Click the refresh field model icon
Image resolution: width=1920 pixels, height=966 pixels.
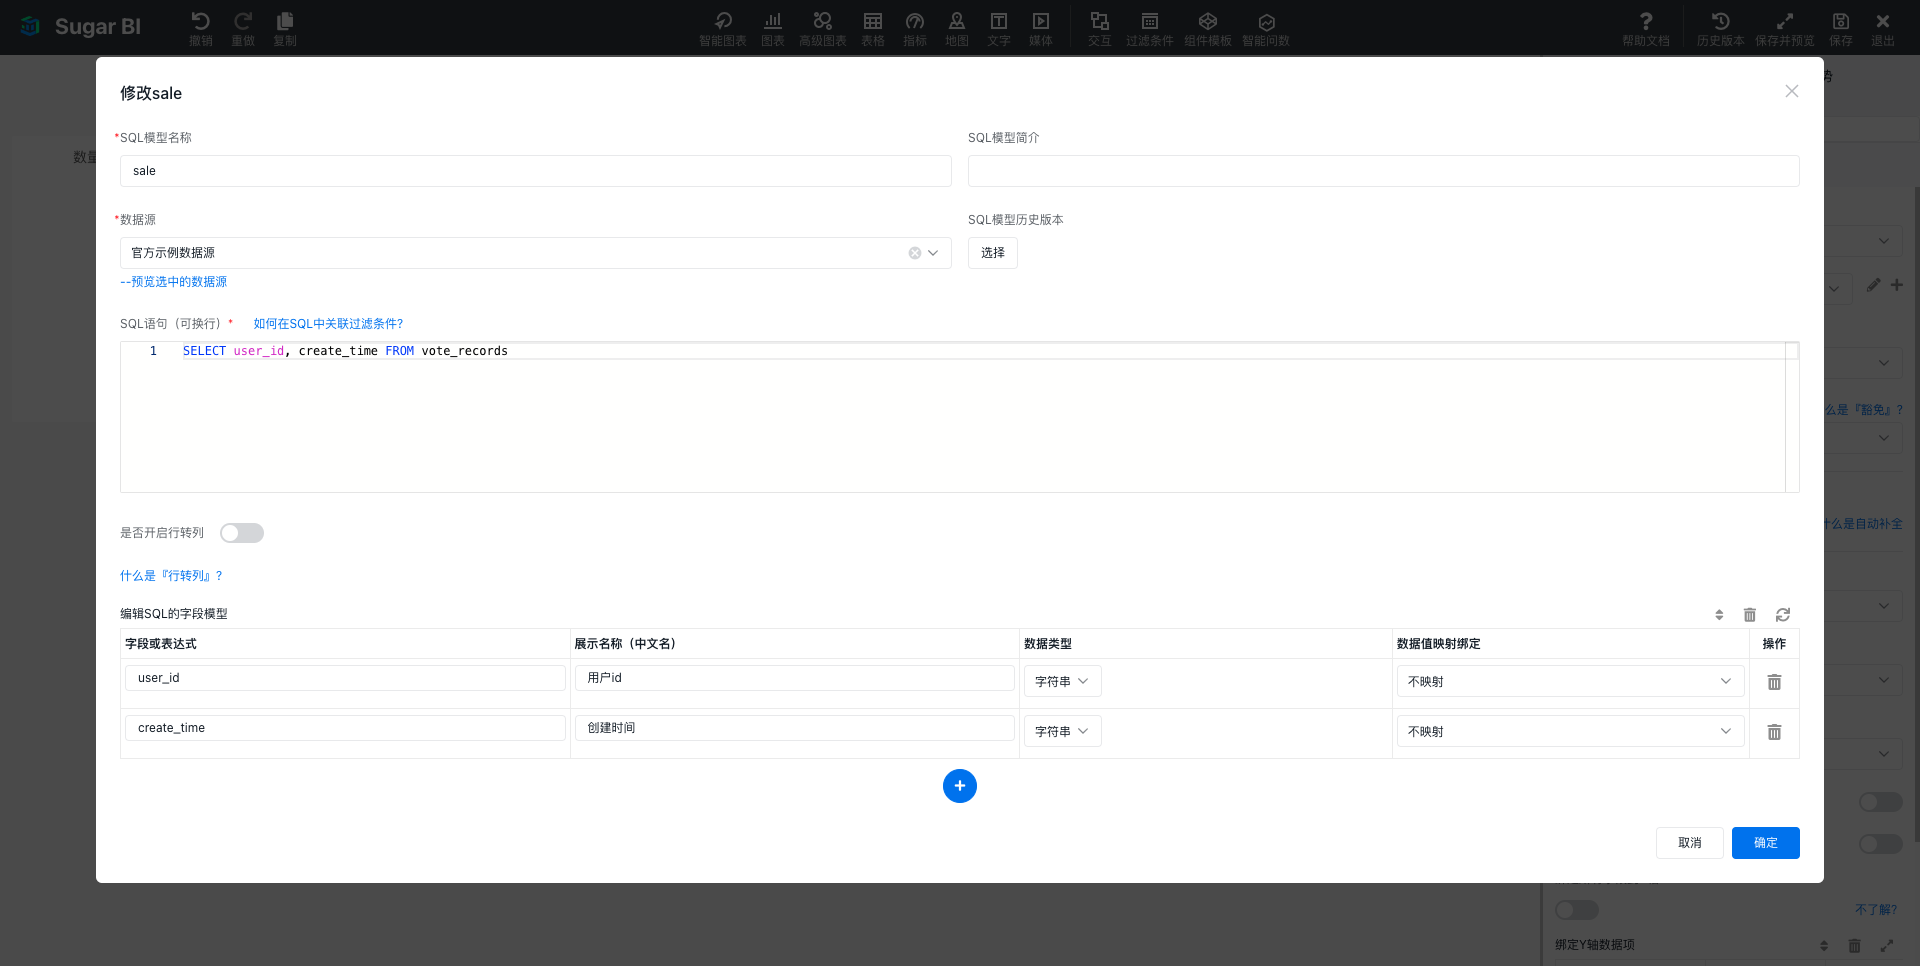point(1782,615)
